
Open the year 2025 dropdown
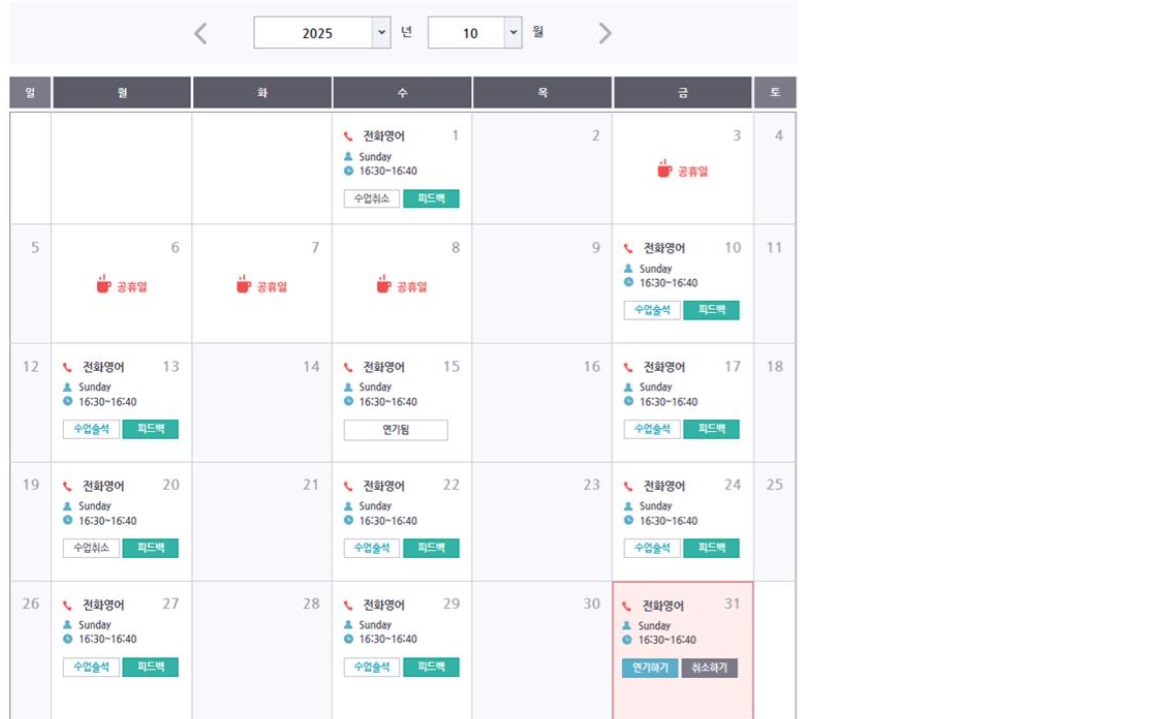pos(380,33)
